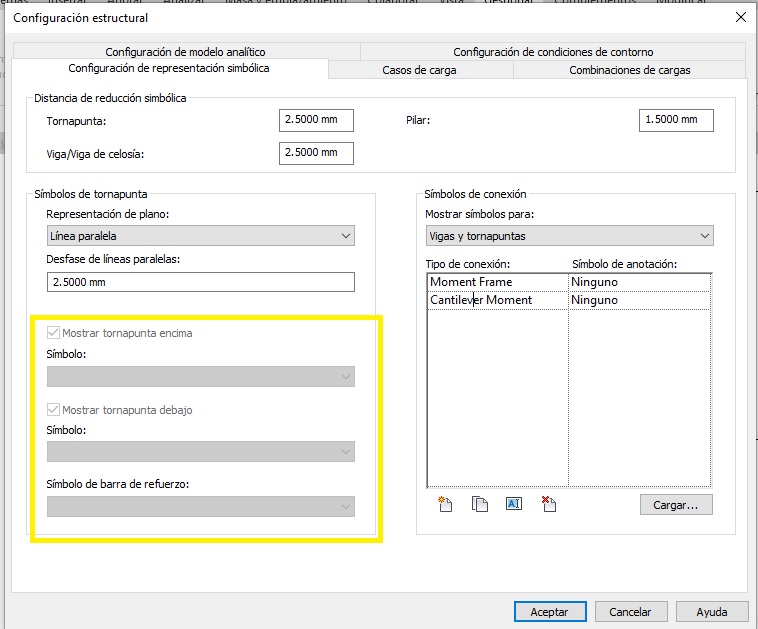
Task: Click the Desfase de líneas paralelas field
Action: 200,282
